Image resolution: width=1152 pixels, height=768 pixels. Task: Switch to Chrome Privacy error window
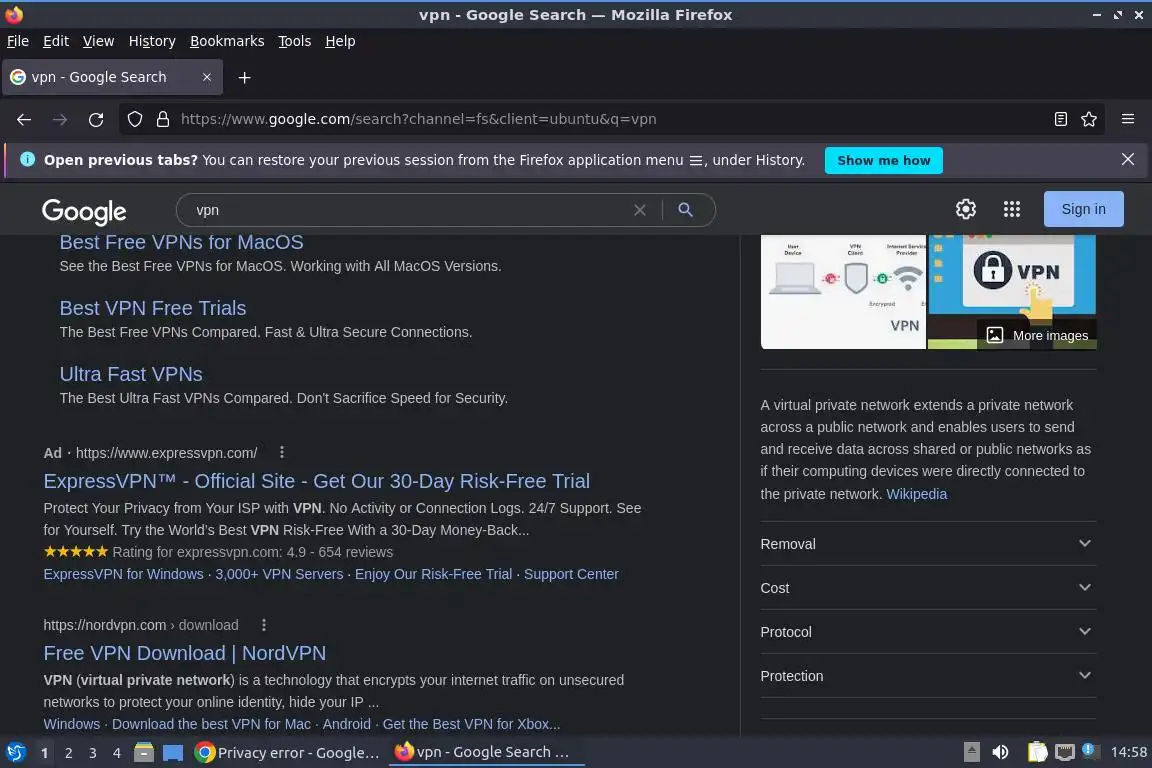(287, 753)
